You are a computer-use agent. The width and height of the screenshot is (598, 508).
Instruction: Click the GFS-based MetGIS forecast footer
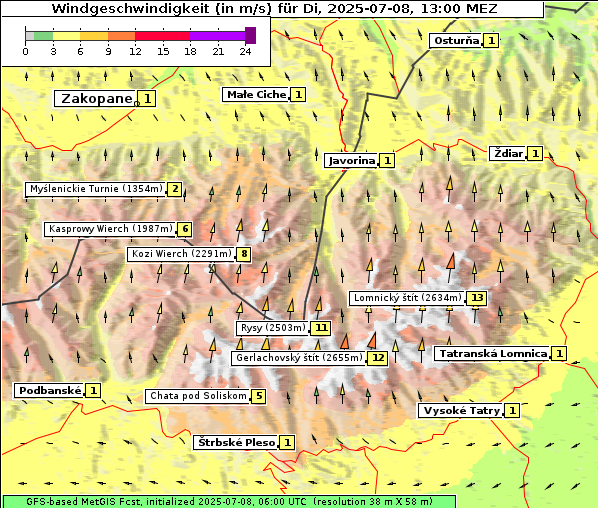click(x=229, y=502)
